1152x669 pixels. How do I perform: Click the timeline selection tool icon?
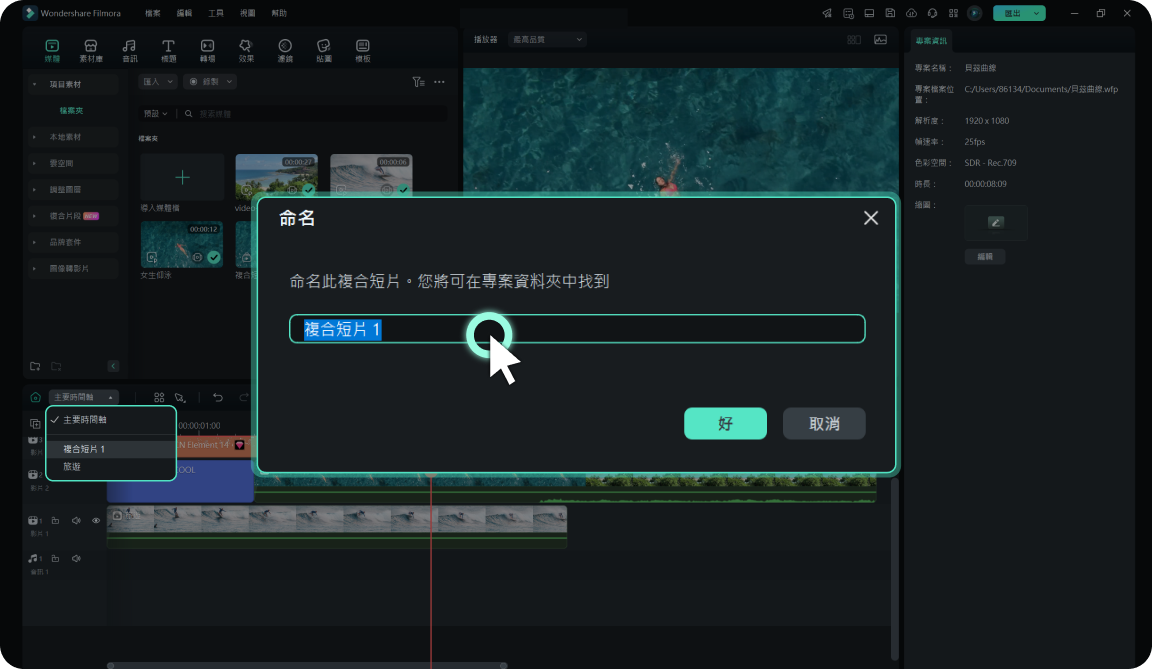(x=180, y=397)
